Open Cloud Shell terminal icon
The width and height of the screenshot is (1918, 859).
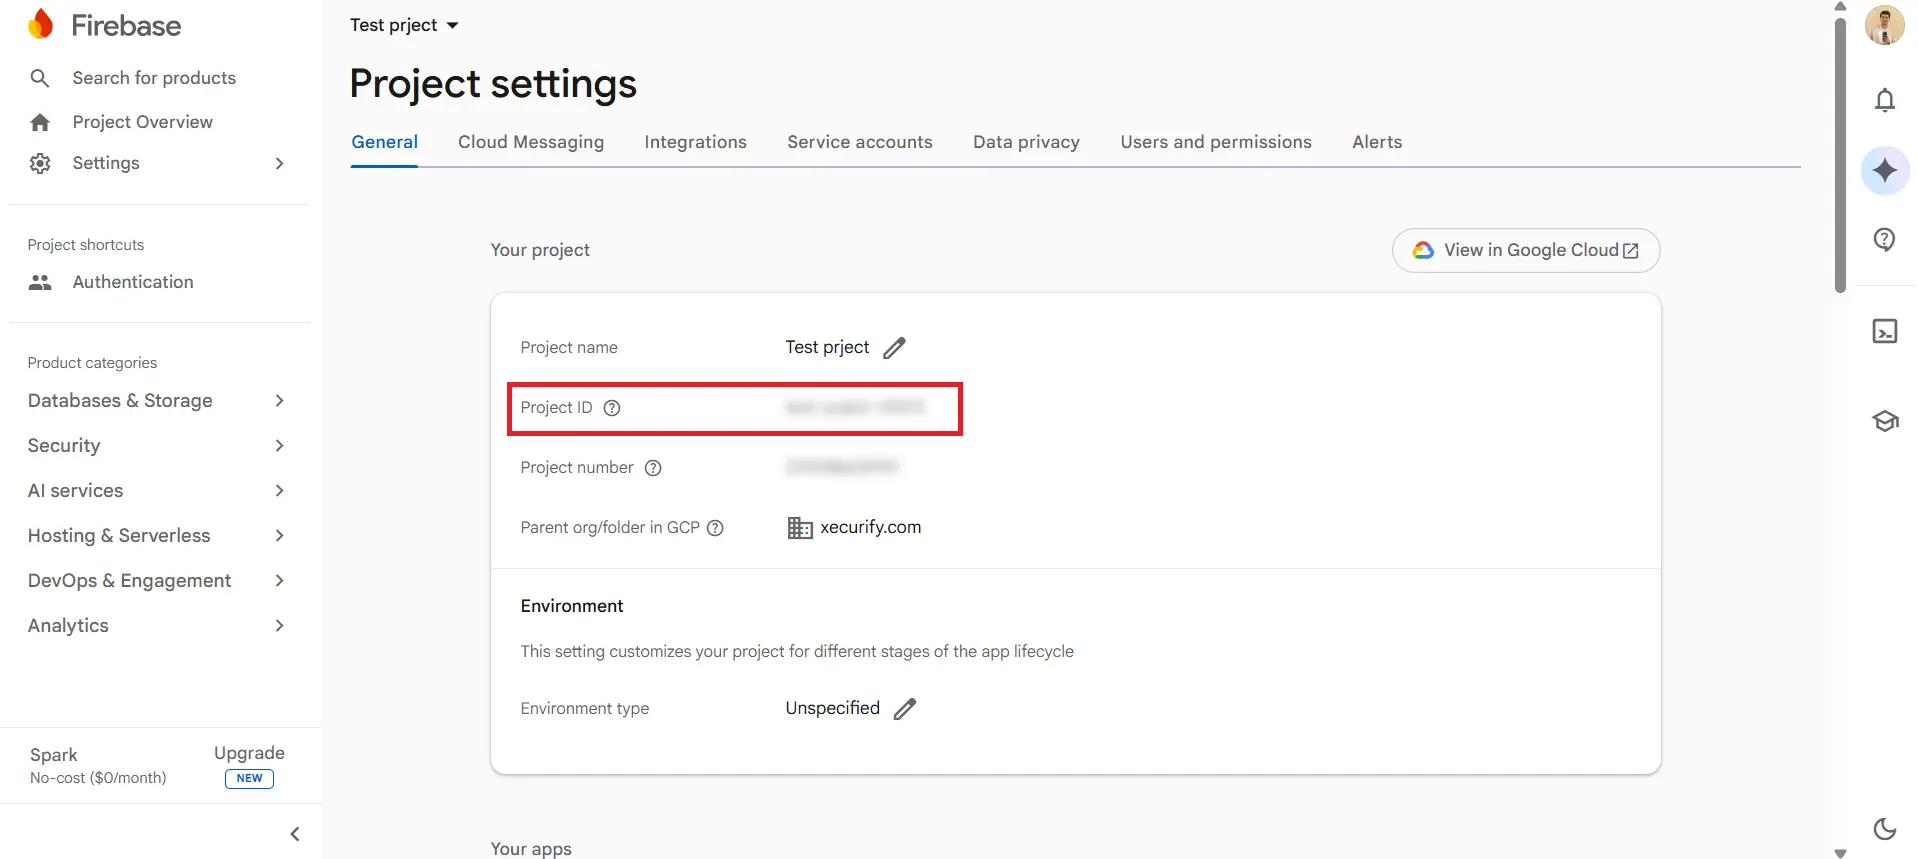coord(1885,331)
